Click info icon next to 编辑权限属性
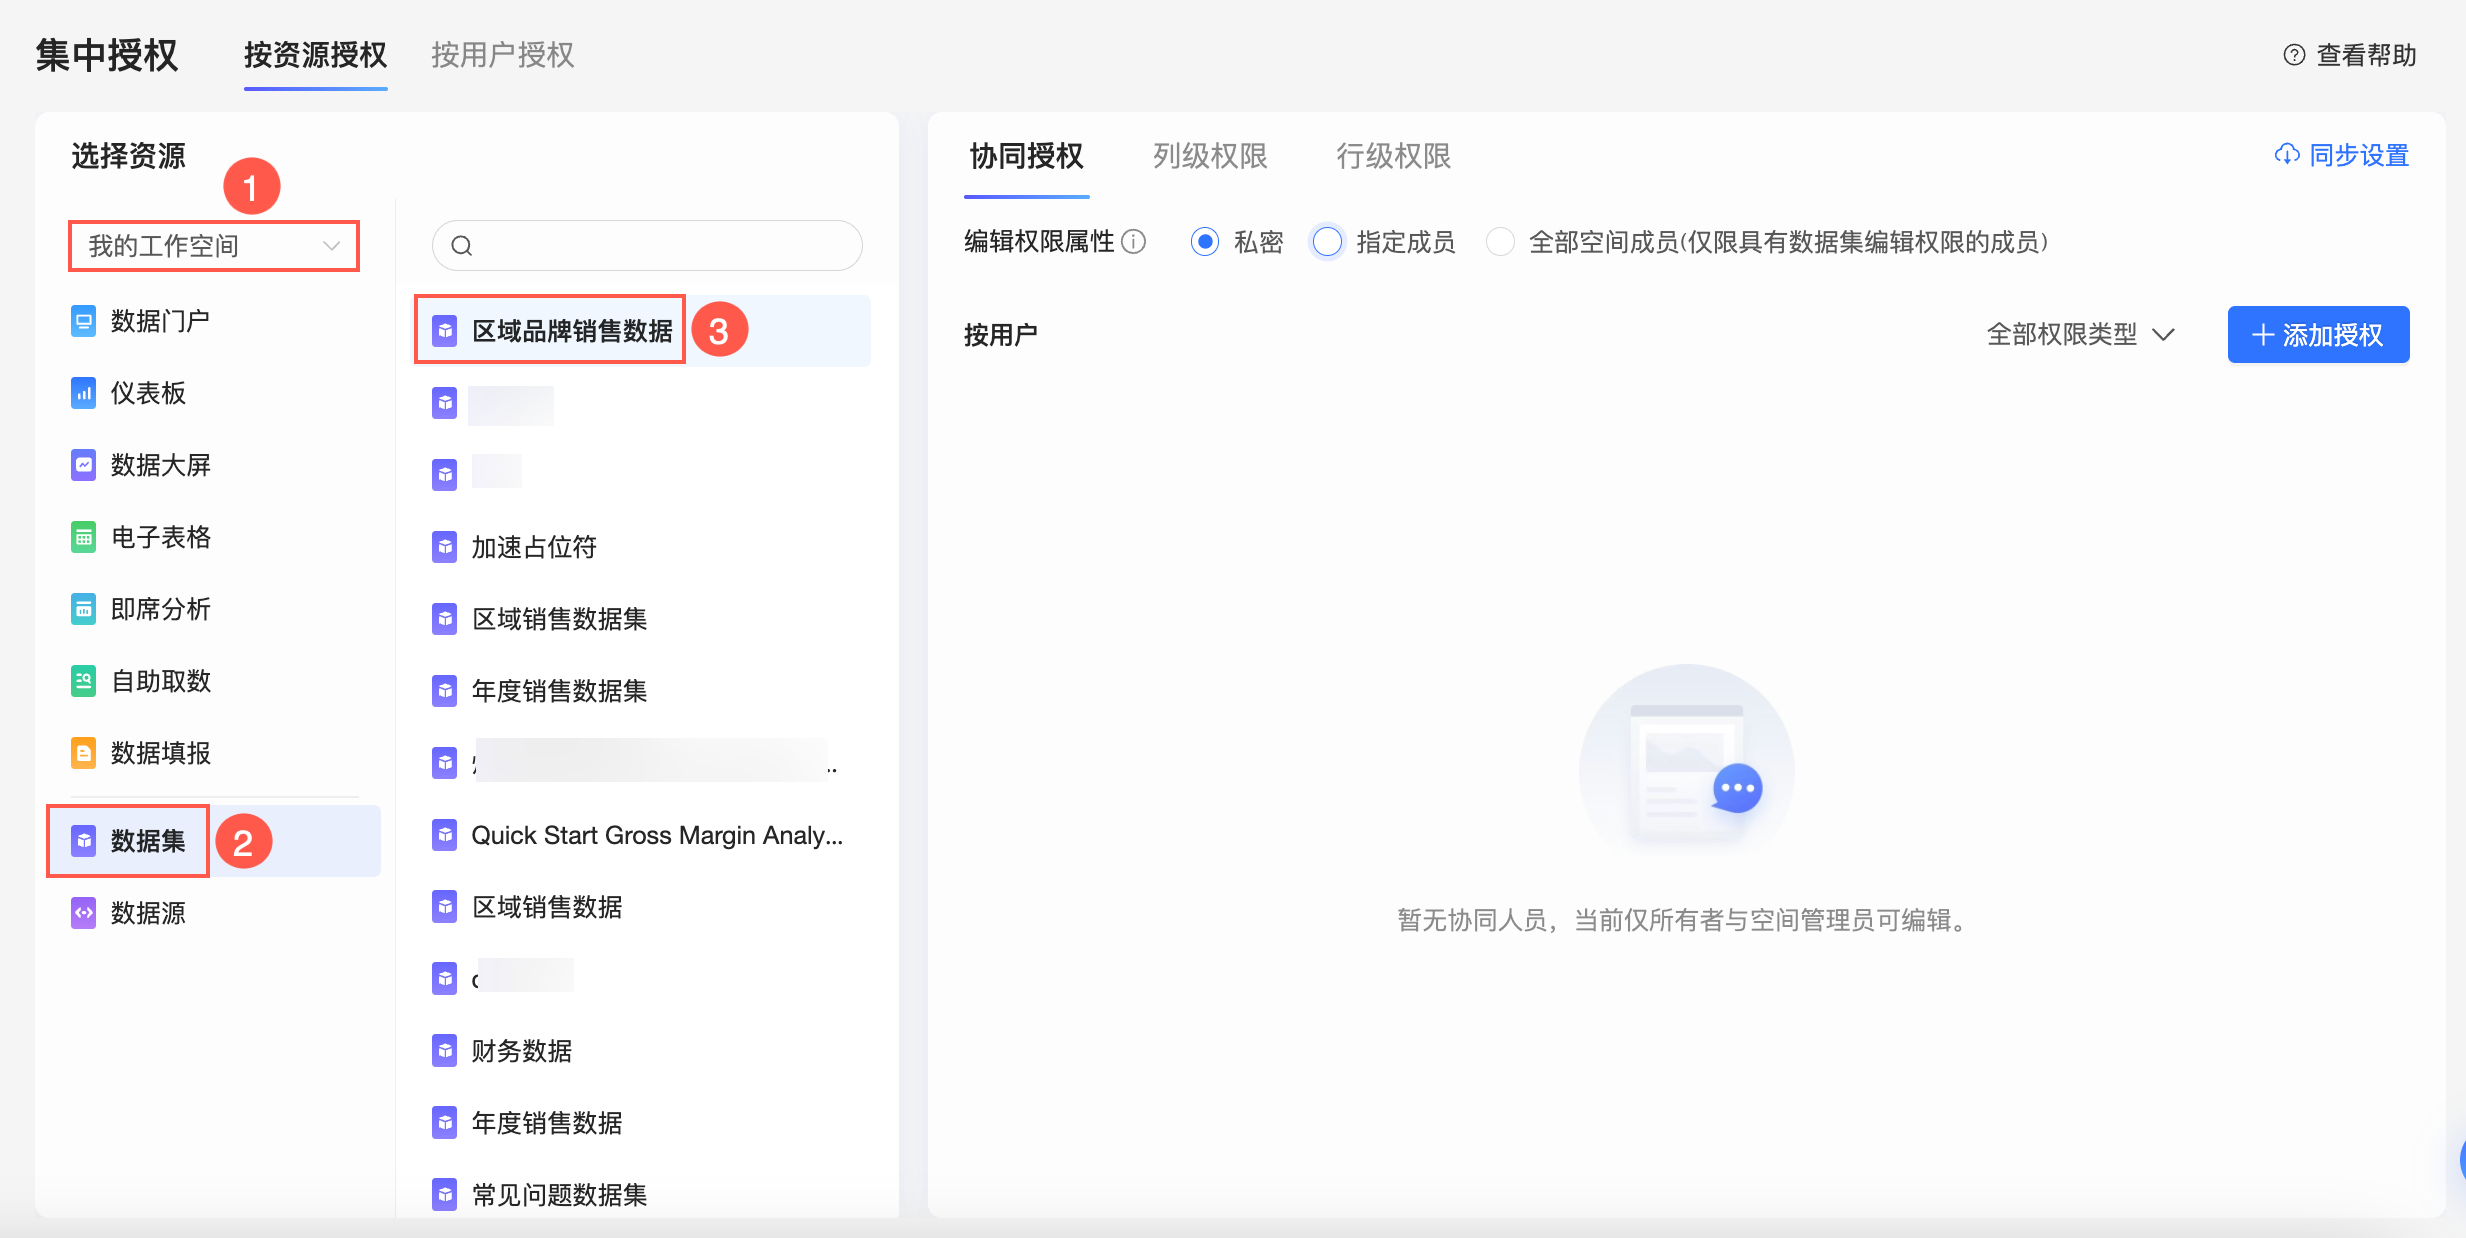 pyautogui.click(x=1134, y=242)
